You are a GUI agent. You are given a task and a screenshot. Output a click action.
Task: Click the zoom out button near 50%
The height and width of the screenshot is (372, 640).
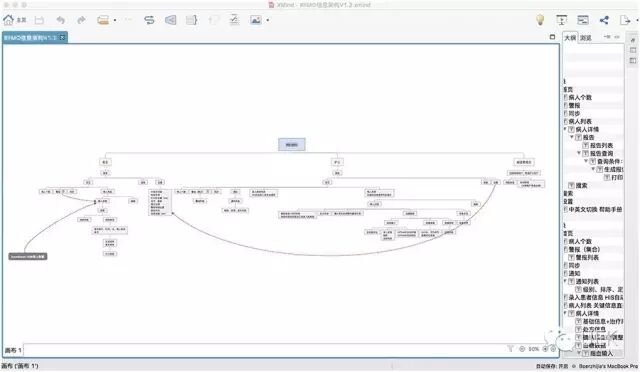pos(522,349)
